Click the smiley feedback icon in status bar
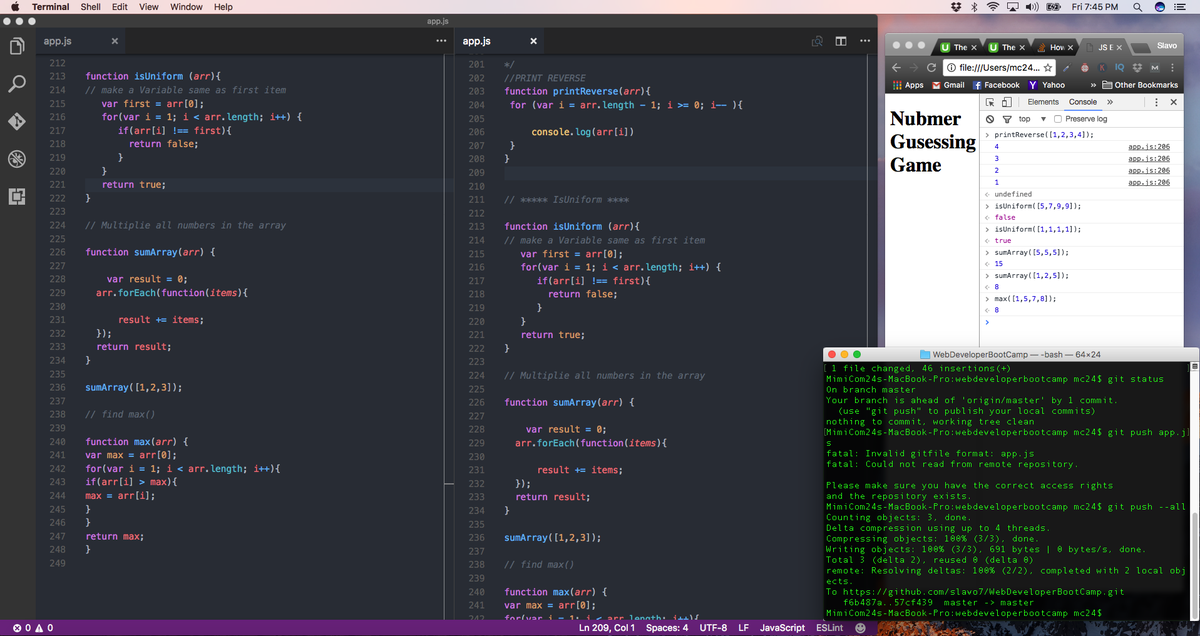1200x636 pixels. point(860,628)
